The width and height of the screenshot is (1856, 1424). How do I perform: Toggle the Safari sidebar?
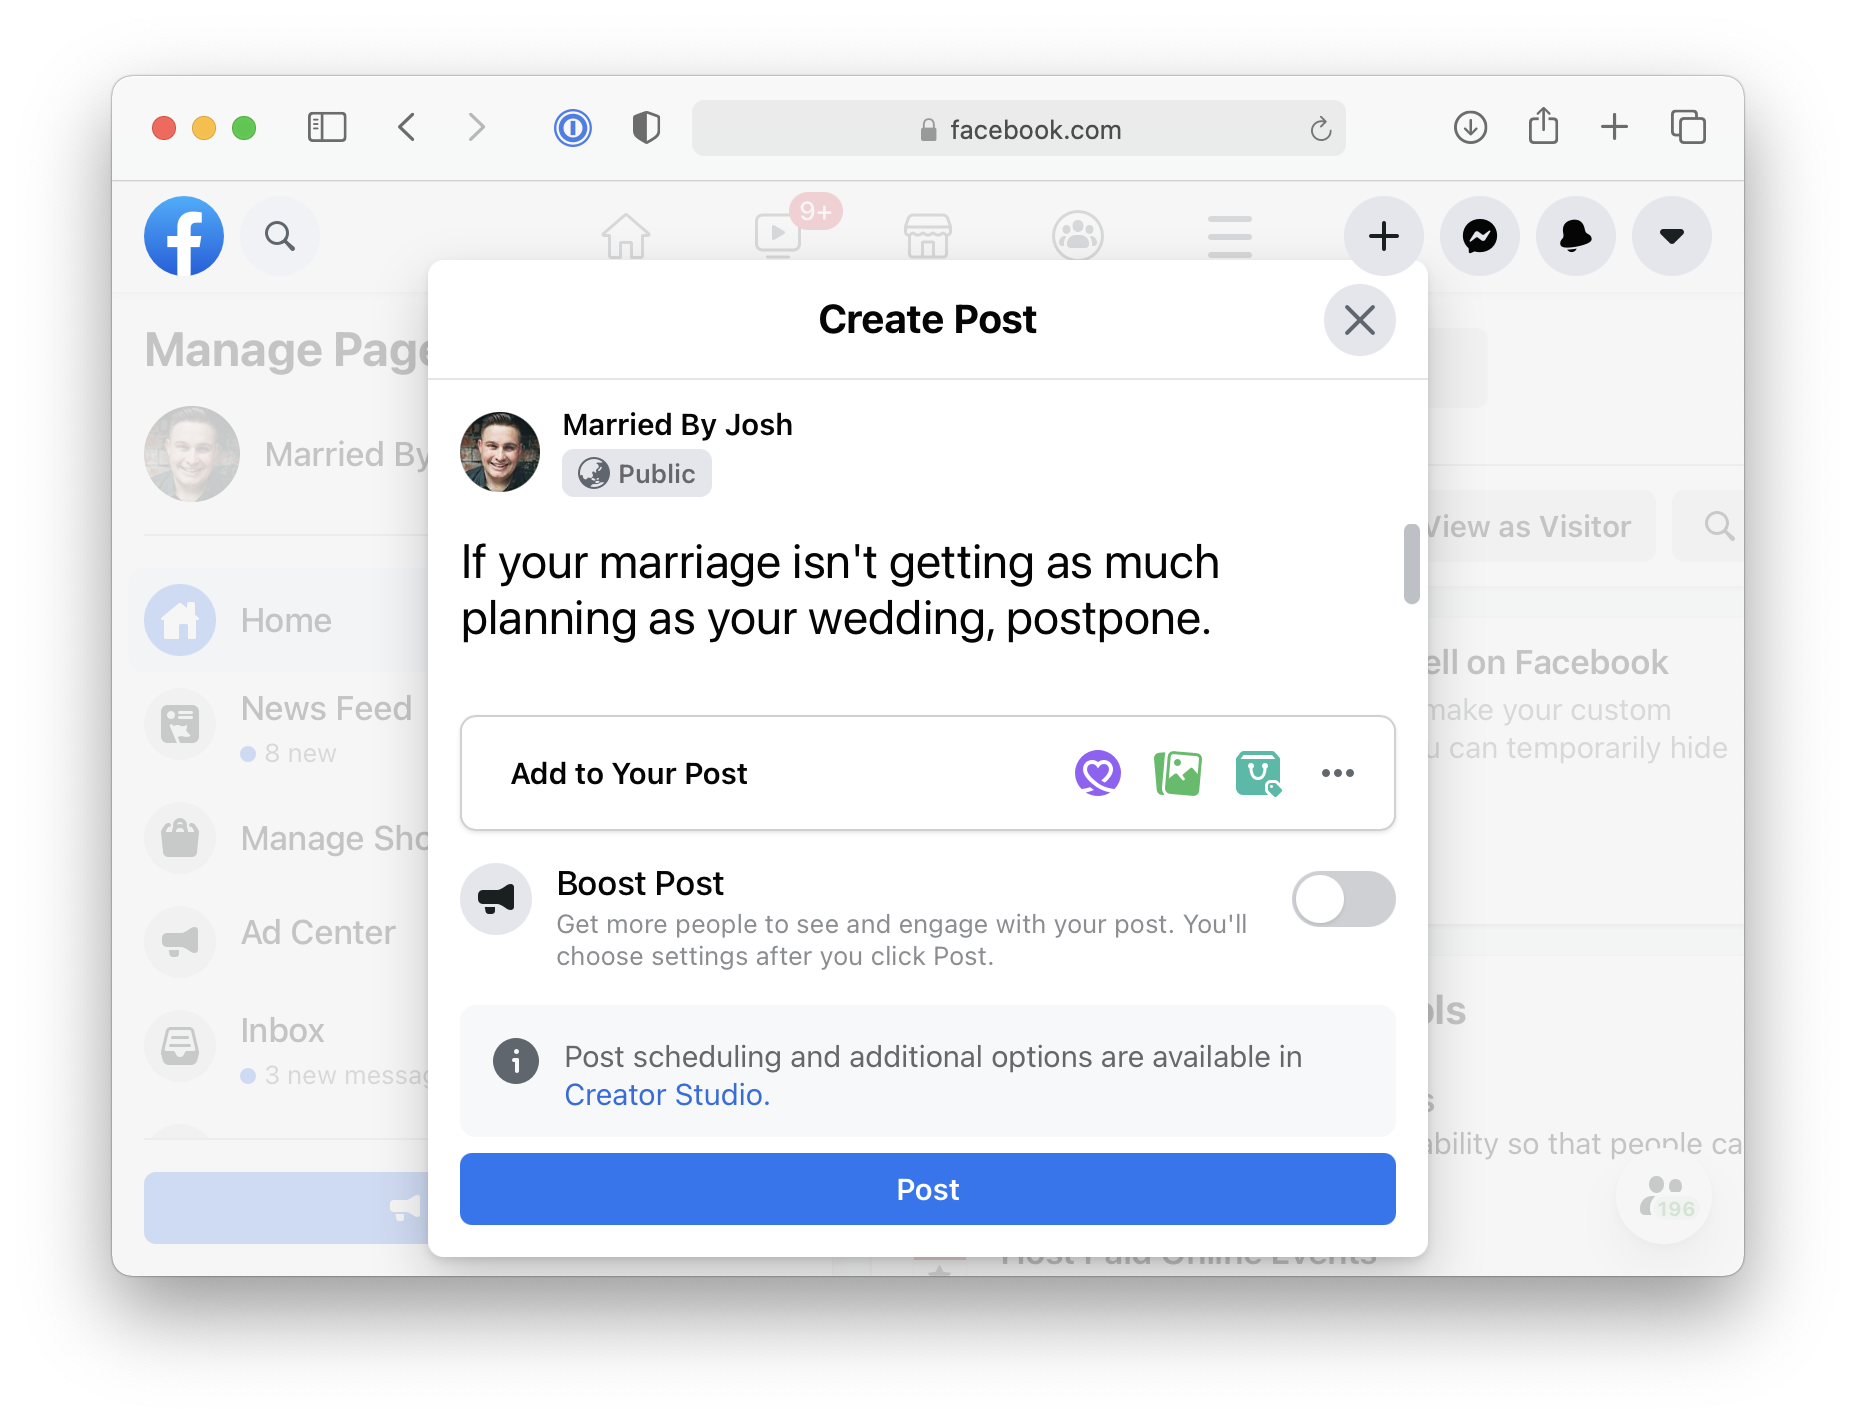327,128
